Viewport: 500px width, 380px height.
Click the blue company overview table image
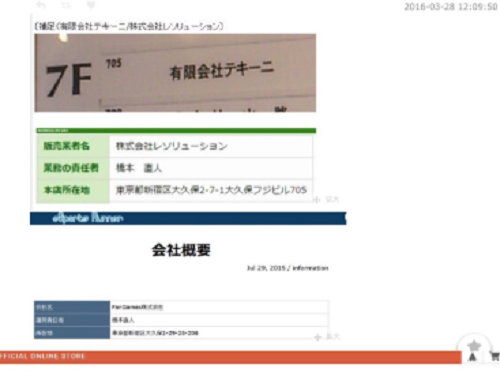click(x=181, y=320)
